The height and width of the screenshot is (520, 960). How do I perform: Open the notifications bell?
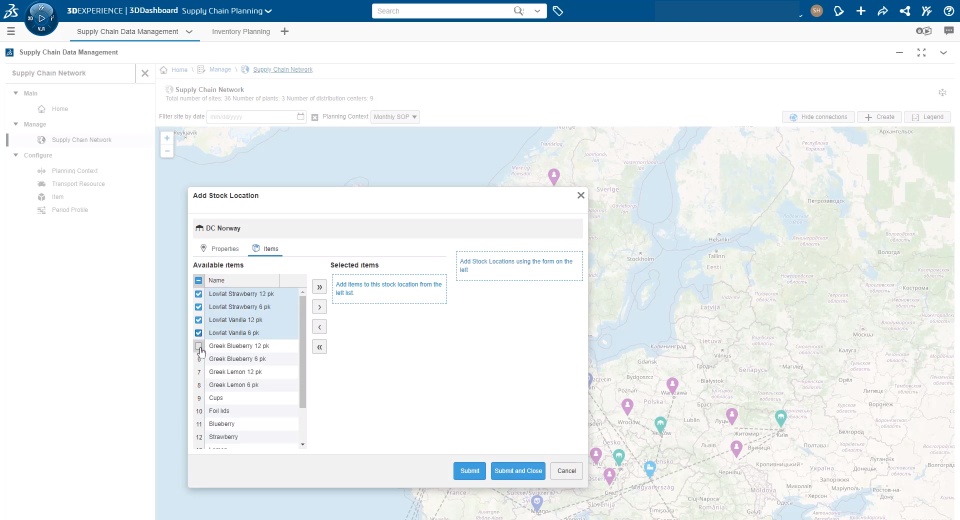(839, 11)
